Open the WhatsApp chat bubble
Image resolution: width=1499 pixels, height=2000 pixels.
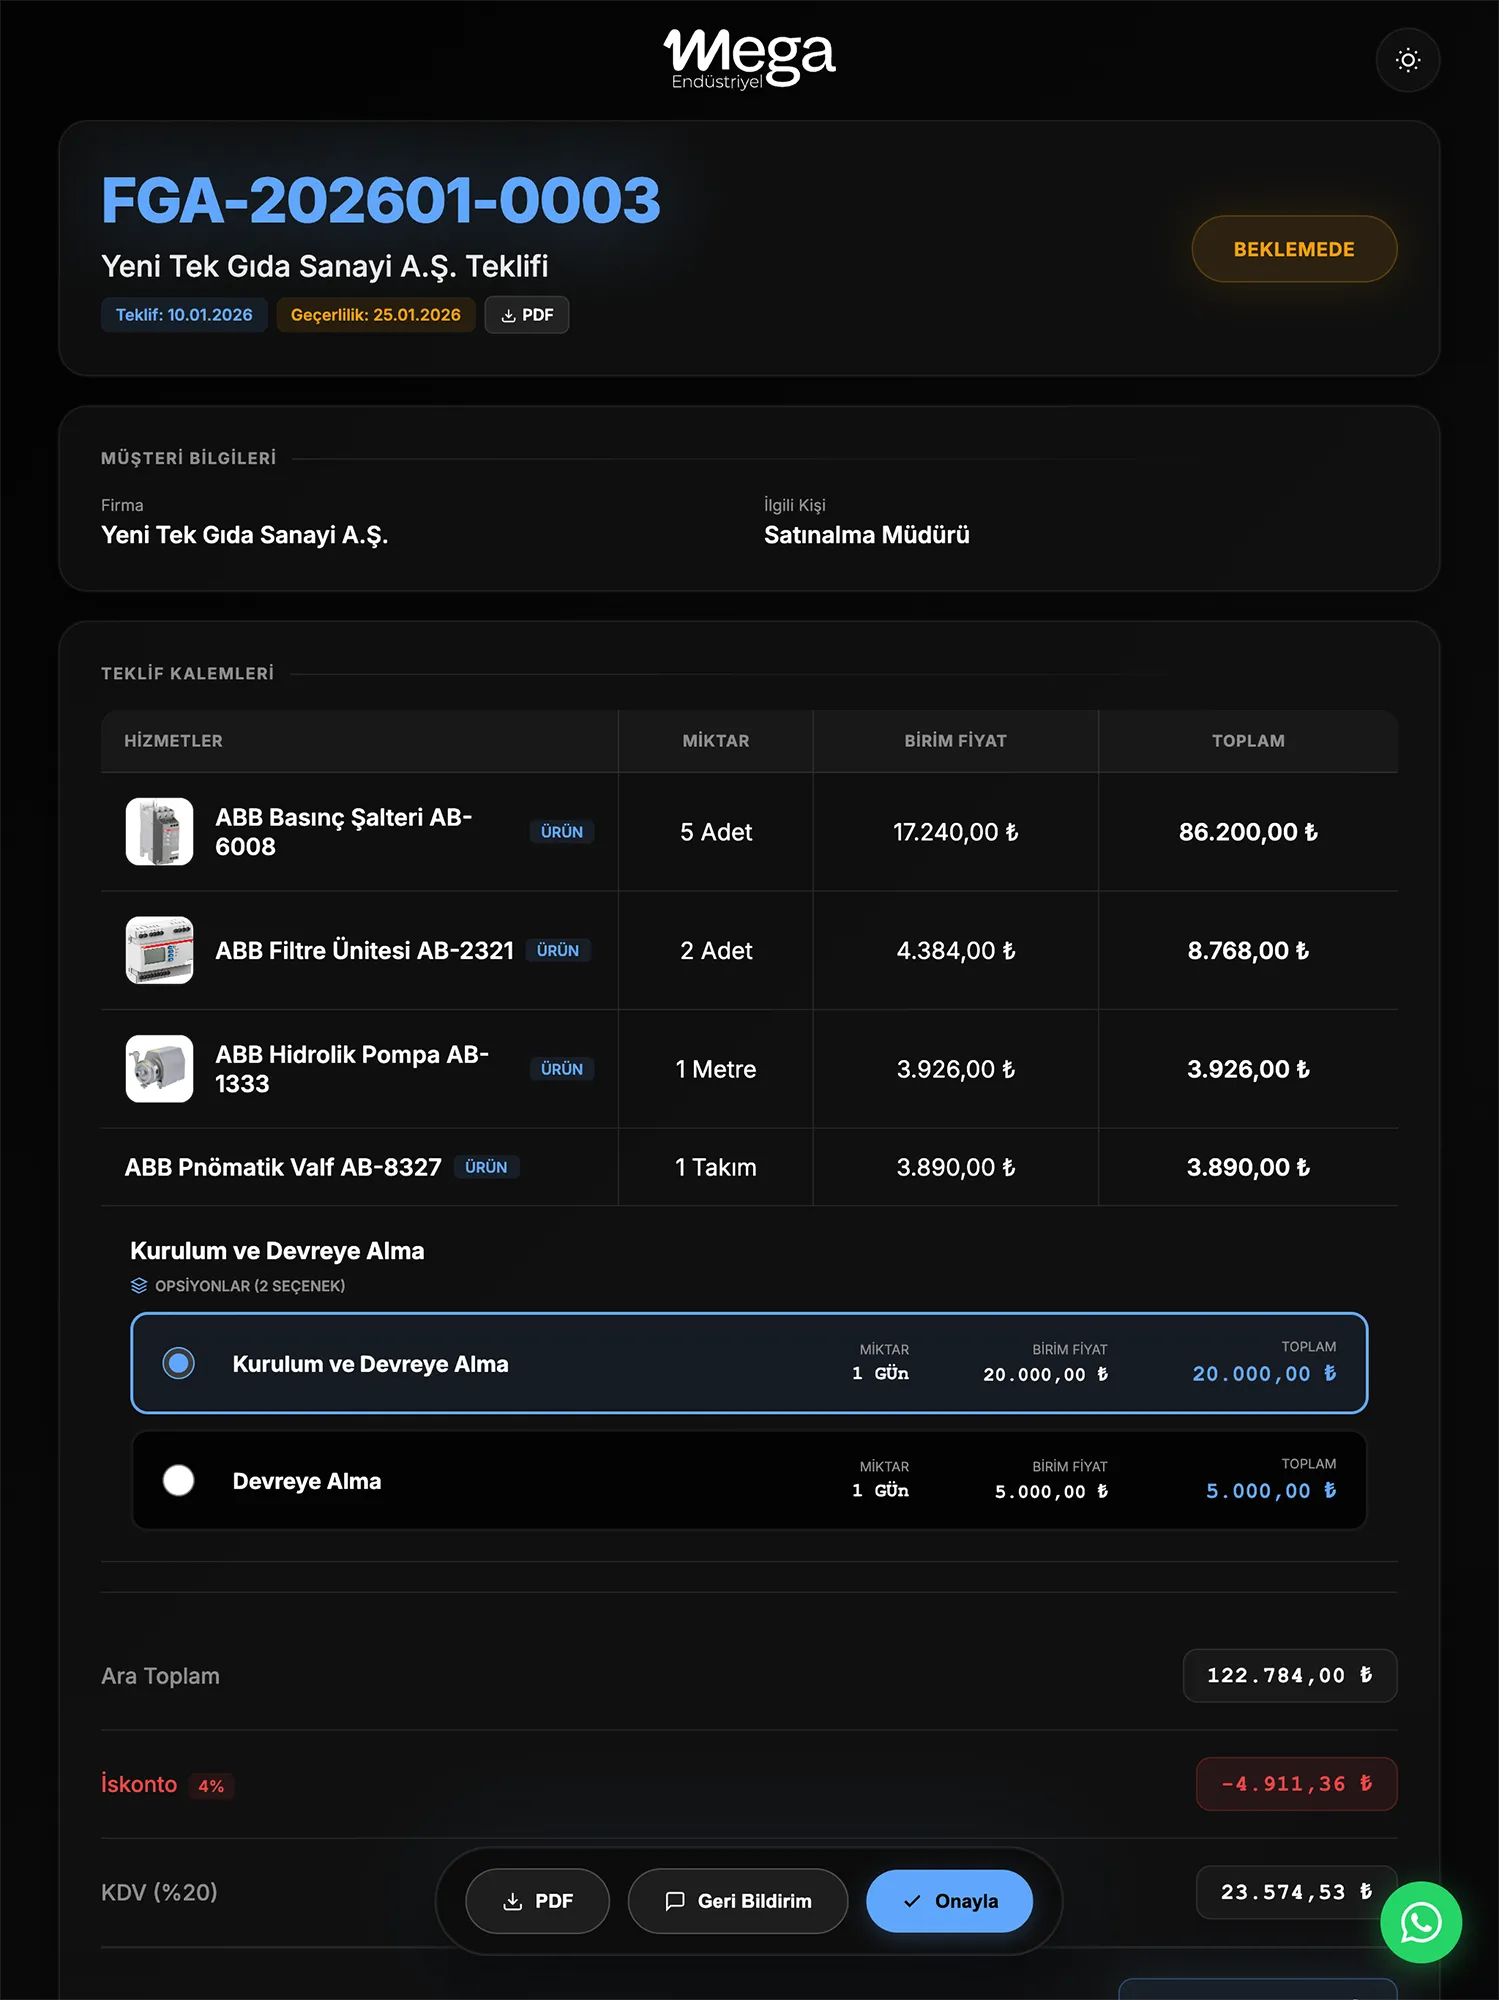[1420, 1922]
